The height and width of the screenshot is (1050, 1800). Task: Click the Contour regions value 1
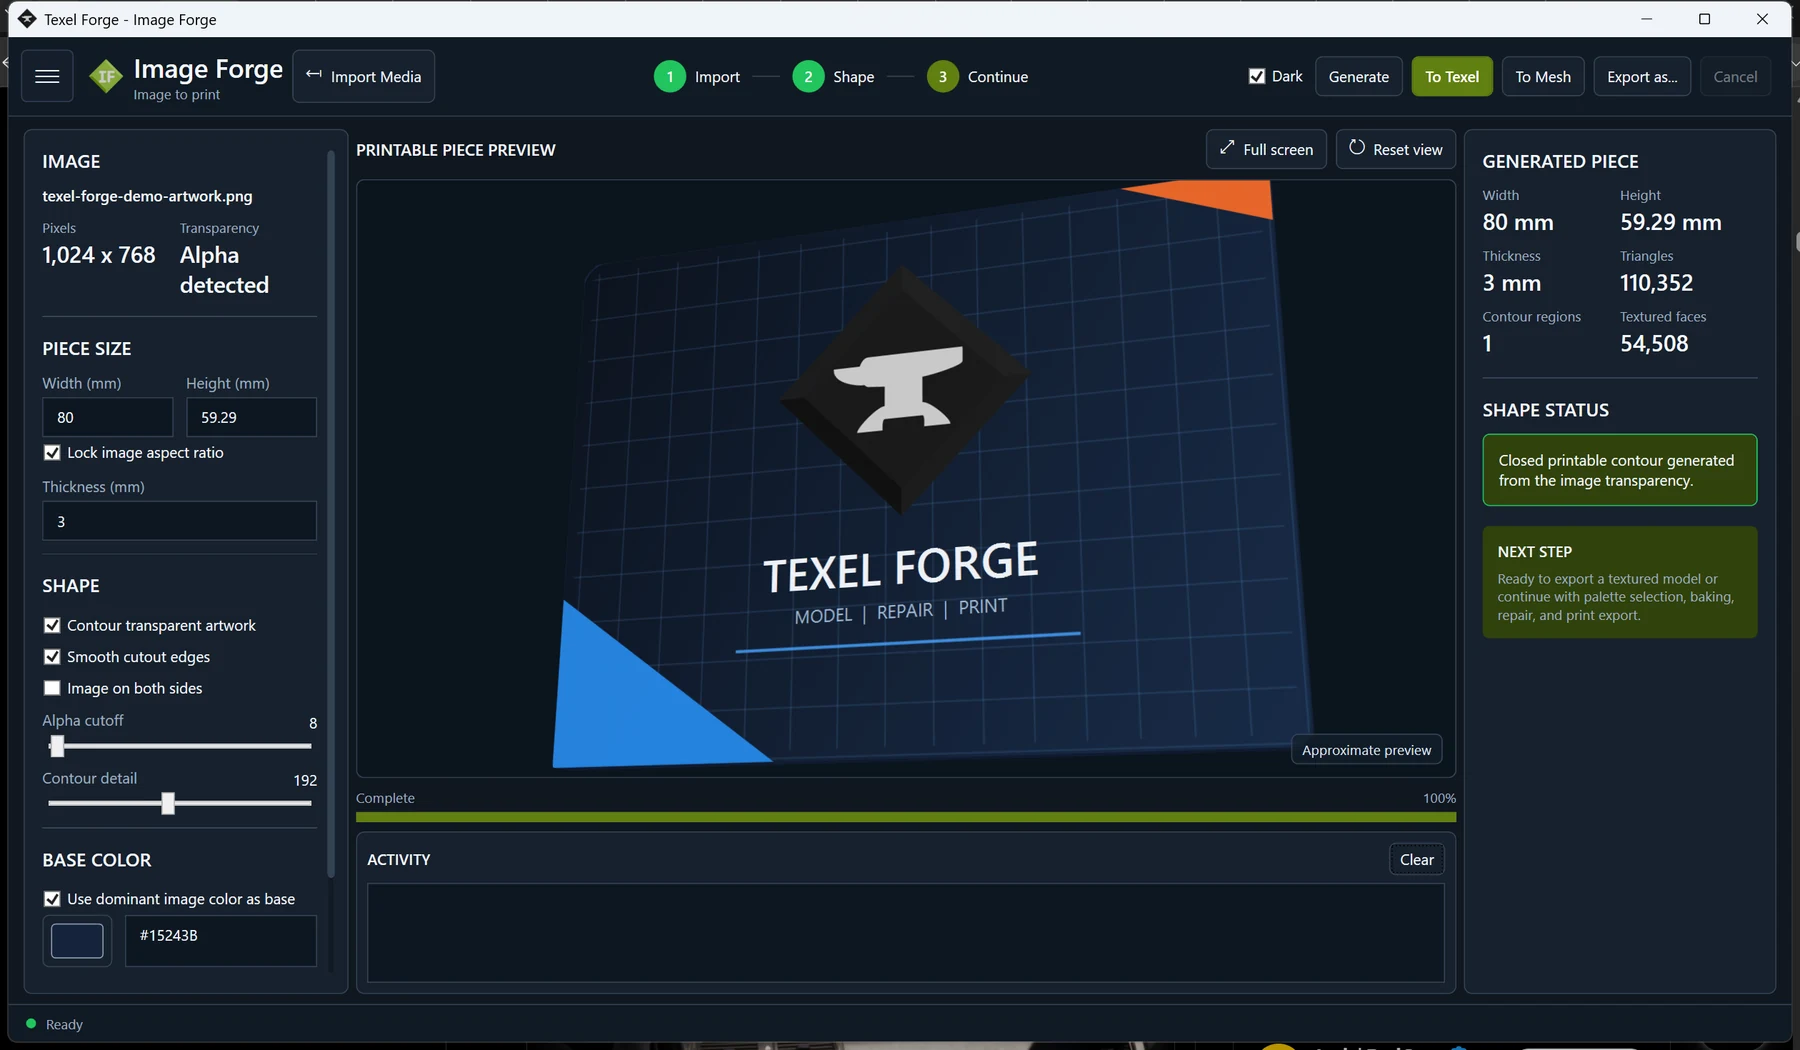pos(1487,344)
